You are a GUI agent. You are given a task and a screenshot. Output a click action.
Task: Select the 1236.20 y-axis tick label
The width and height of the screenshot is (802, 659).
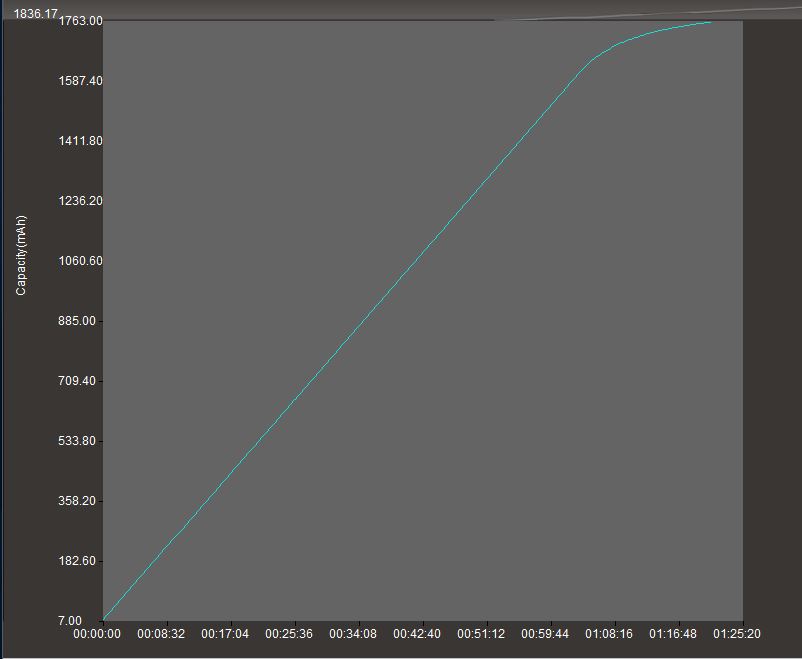tap(80, 201)
